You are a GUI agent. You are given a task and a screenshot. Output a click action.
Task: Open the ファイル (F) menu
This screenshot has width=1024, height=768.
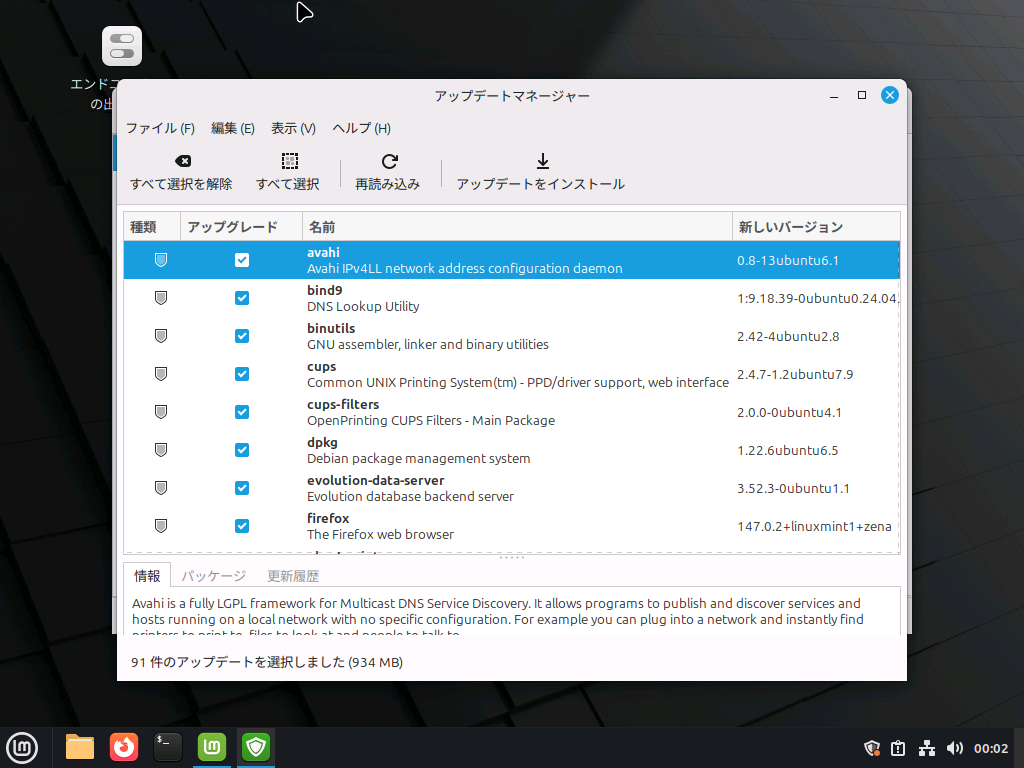point(160,128)
